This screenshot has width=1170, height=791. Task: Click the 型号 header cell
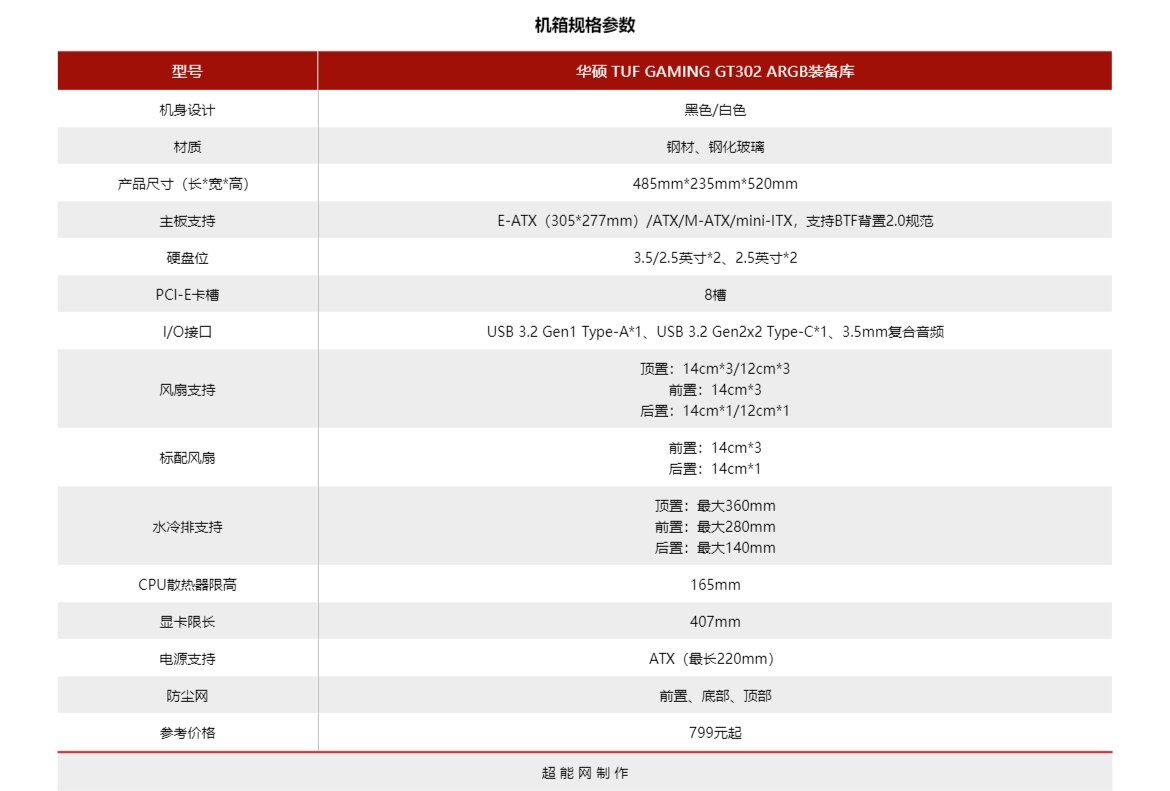[187, 71]
